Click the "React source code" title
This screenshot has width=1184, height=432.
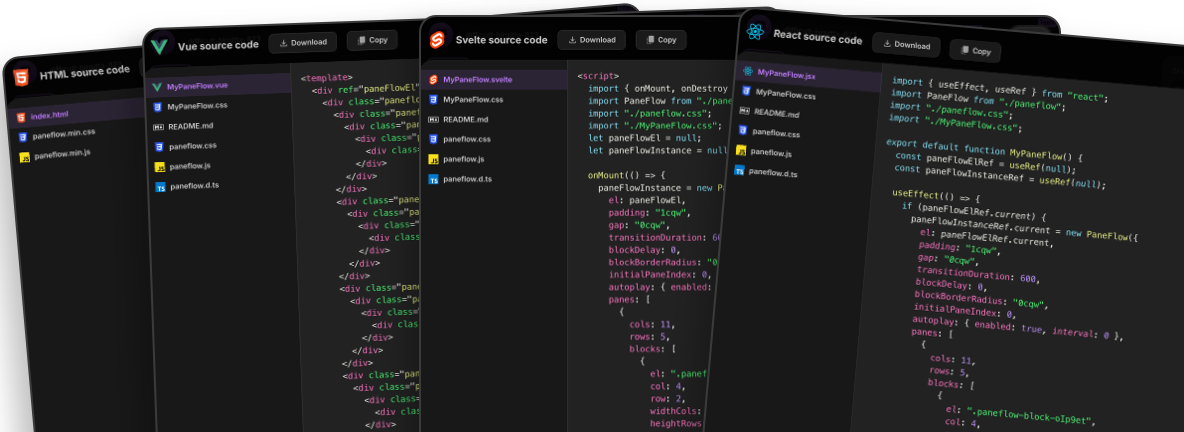tap(817, 37)
